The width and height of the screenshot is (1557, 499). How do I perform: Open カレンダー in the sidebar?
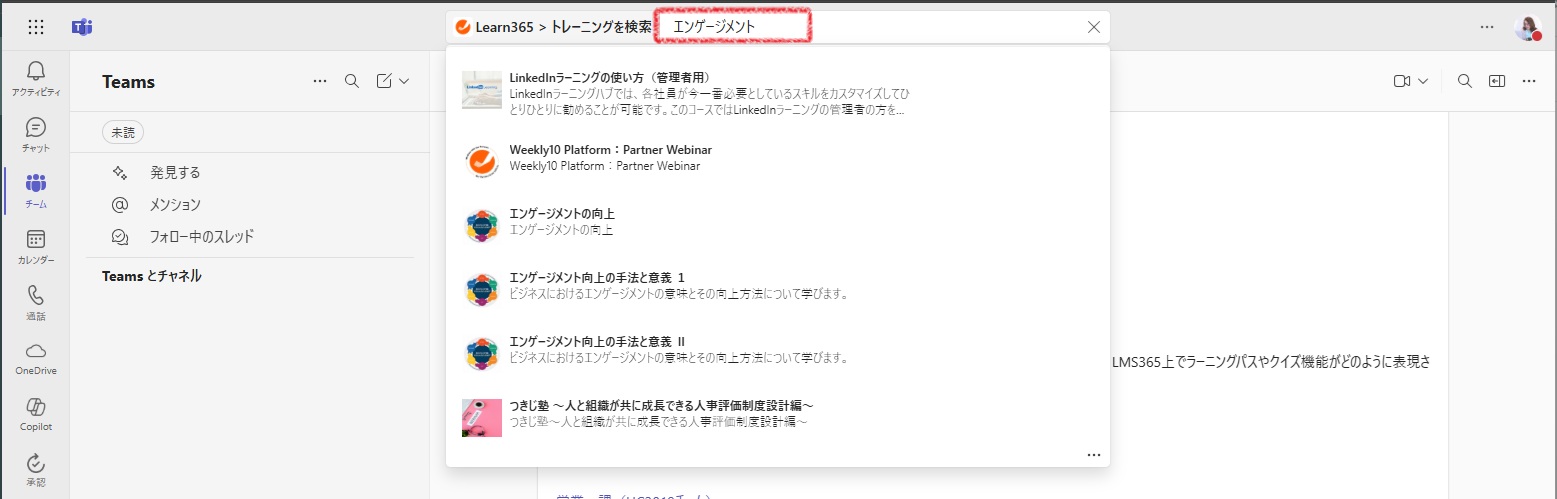[36, 246]
